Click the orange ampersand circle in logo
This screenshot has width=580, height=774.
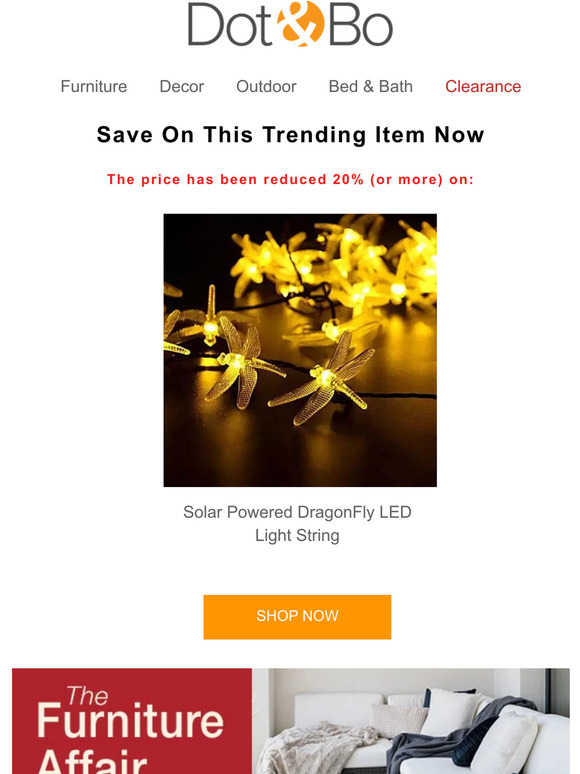[300, 24]
